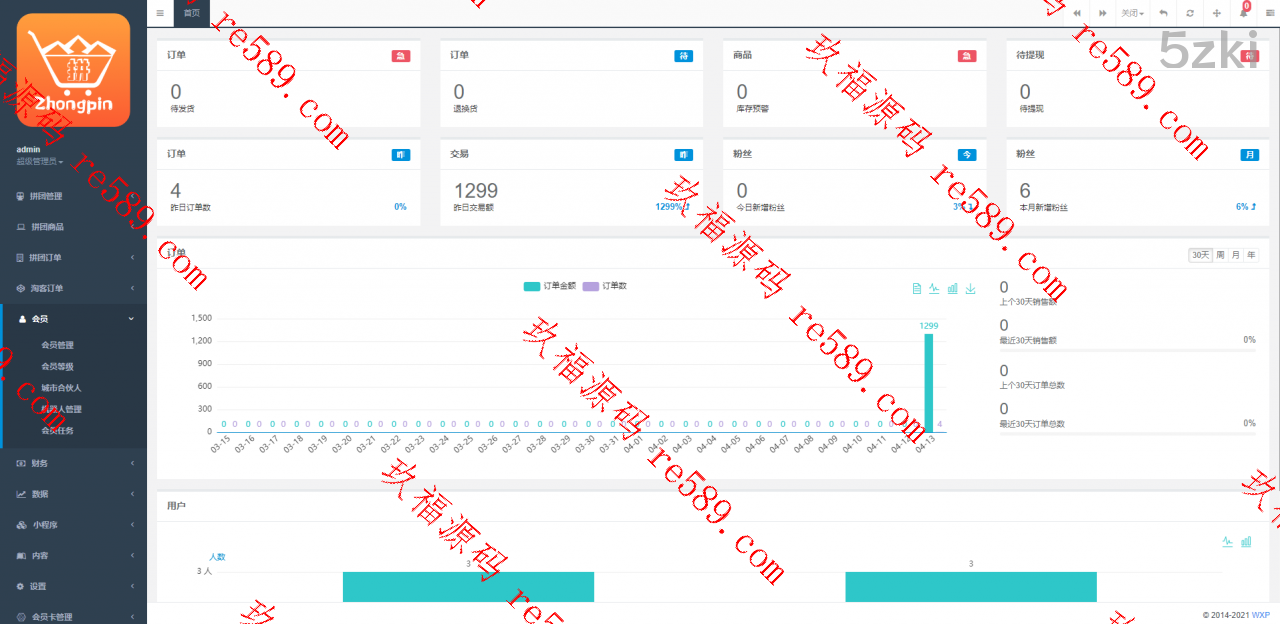Open 会员管理 submenu item
The height and width of the screenshot is (624, 1280).
tap(58, 345)
